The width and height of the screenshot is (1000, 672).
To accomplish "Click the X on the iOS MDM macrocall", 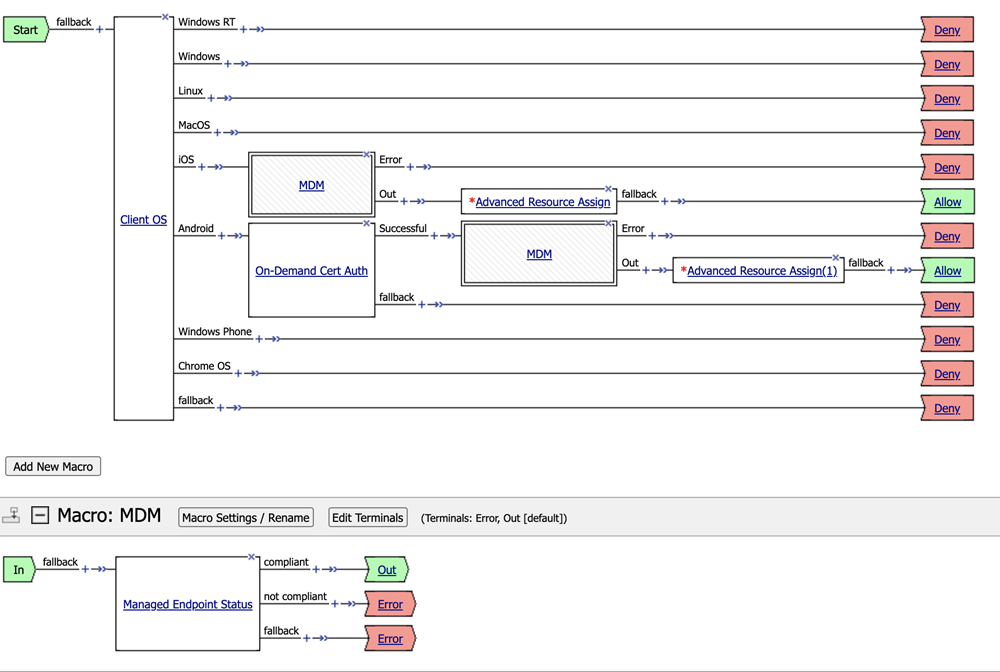I will click(368, 154).
